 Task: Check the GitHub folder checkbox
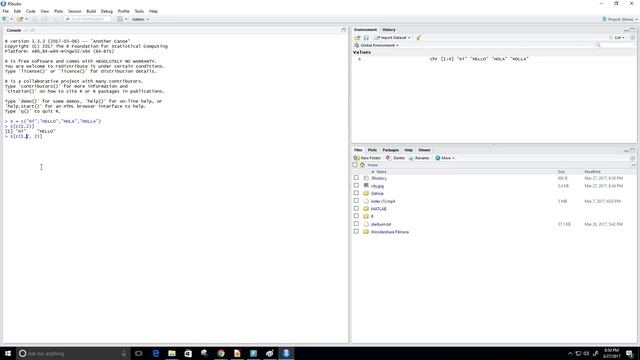point(356,193)
